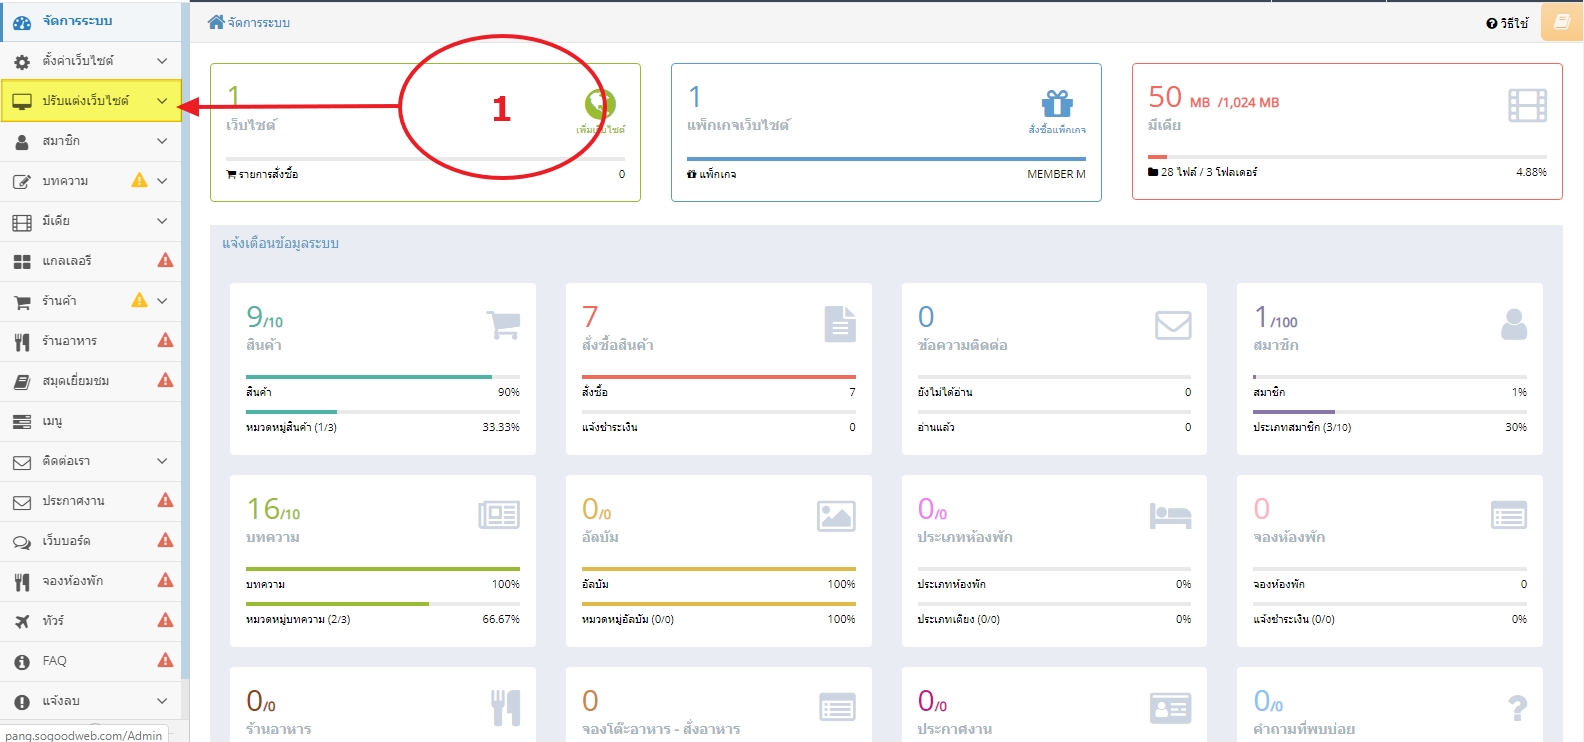Click the question mark icon on คำถามที่พบบ่อย card
1584x742 pixels.
pyautogui.click(x=1517, y=709)
